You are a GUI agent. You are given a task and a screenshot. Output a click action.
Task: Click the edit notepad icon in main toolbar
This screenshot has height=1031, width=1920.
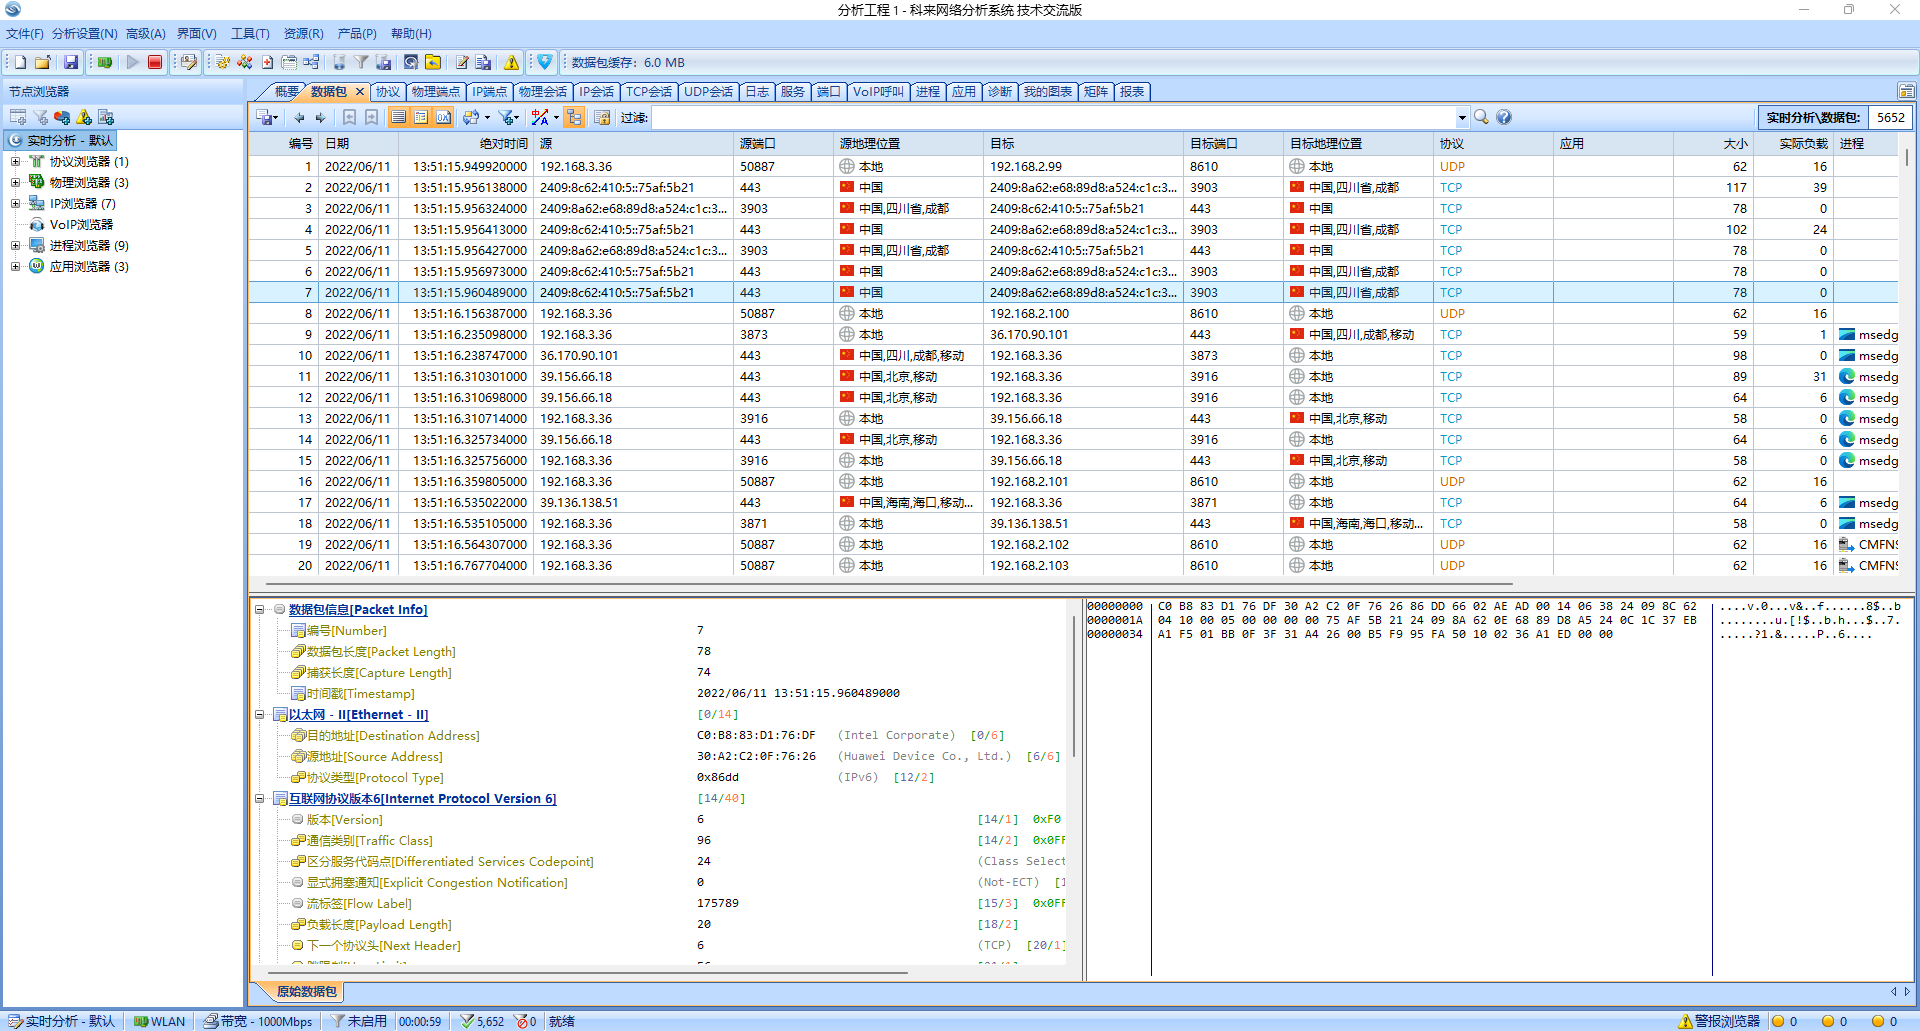(462, 62)
